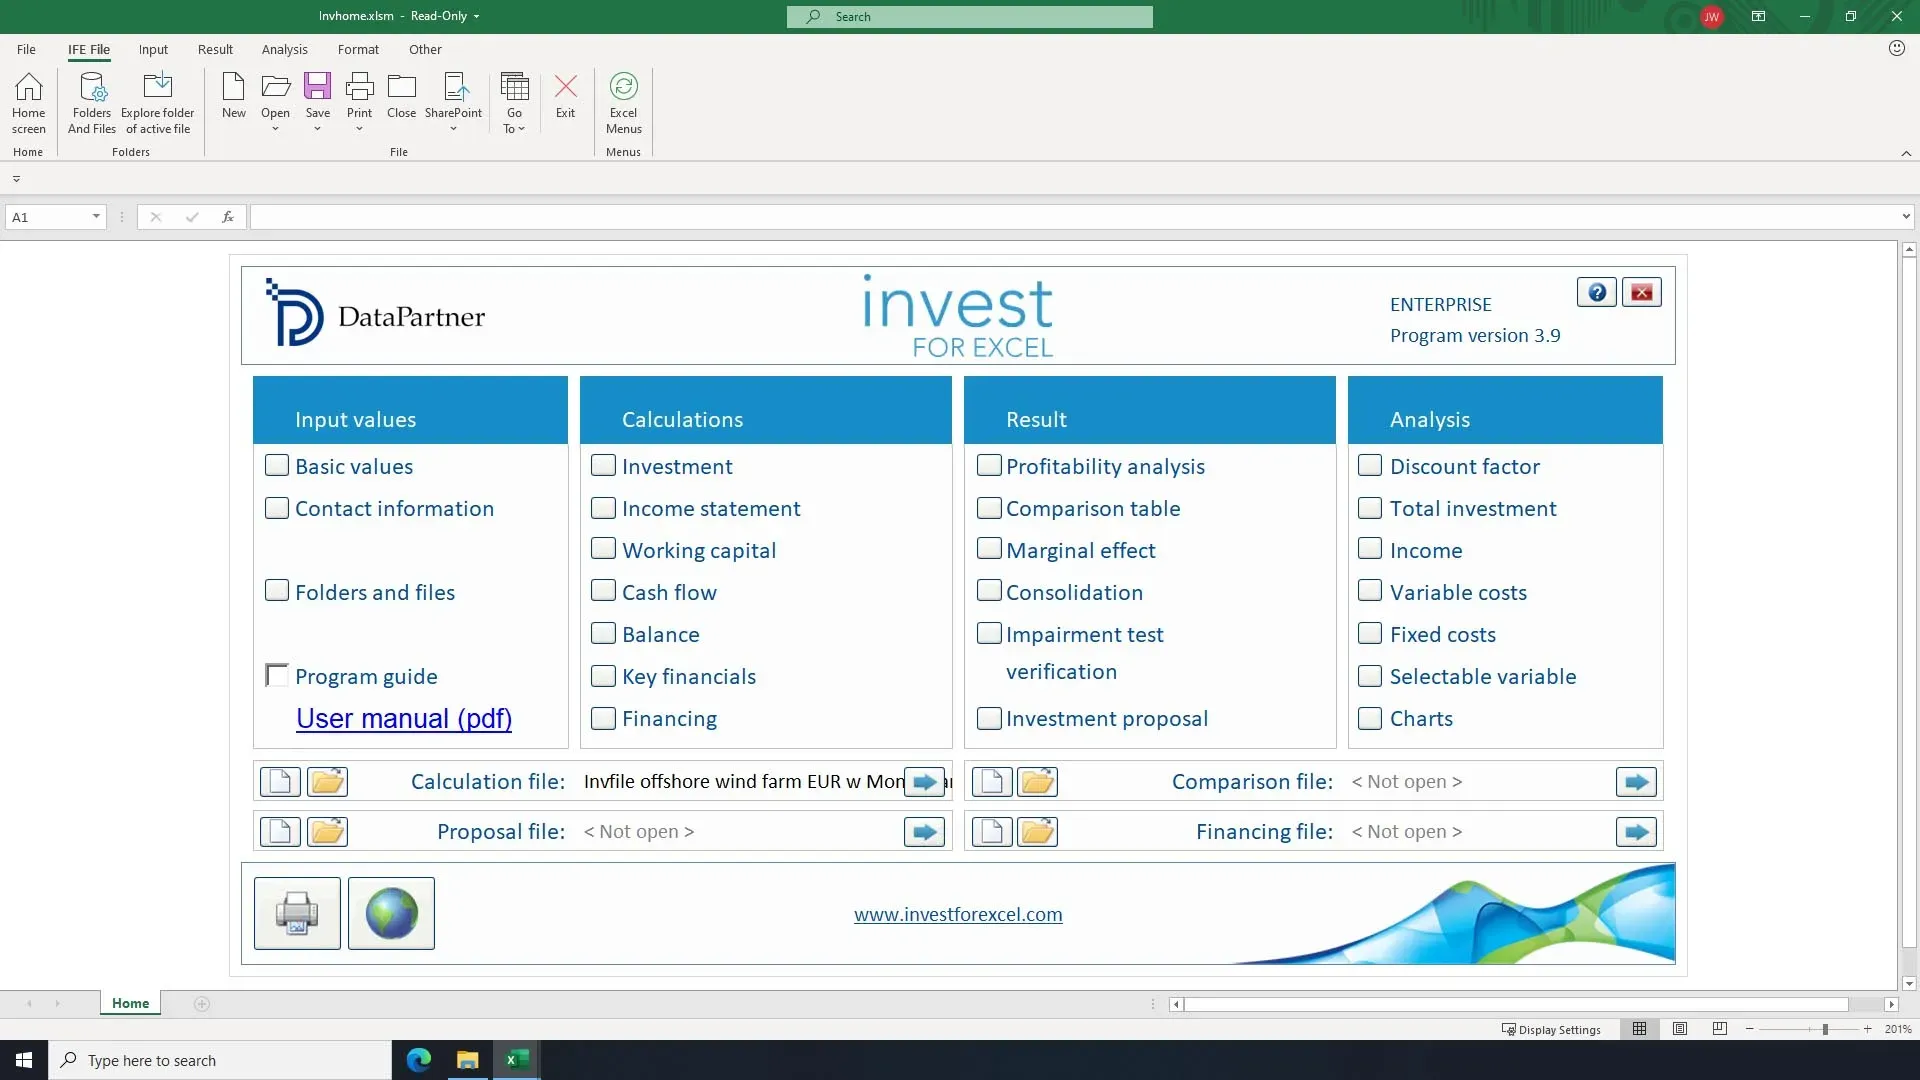This screenshot has height=1080, width=1920.
Task: Enable the Charts checkbox
Action: point(1370,718)
